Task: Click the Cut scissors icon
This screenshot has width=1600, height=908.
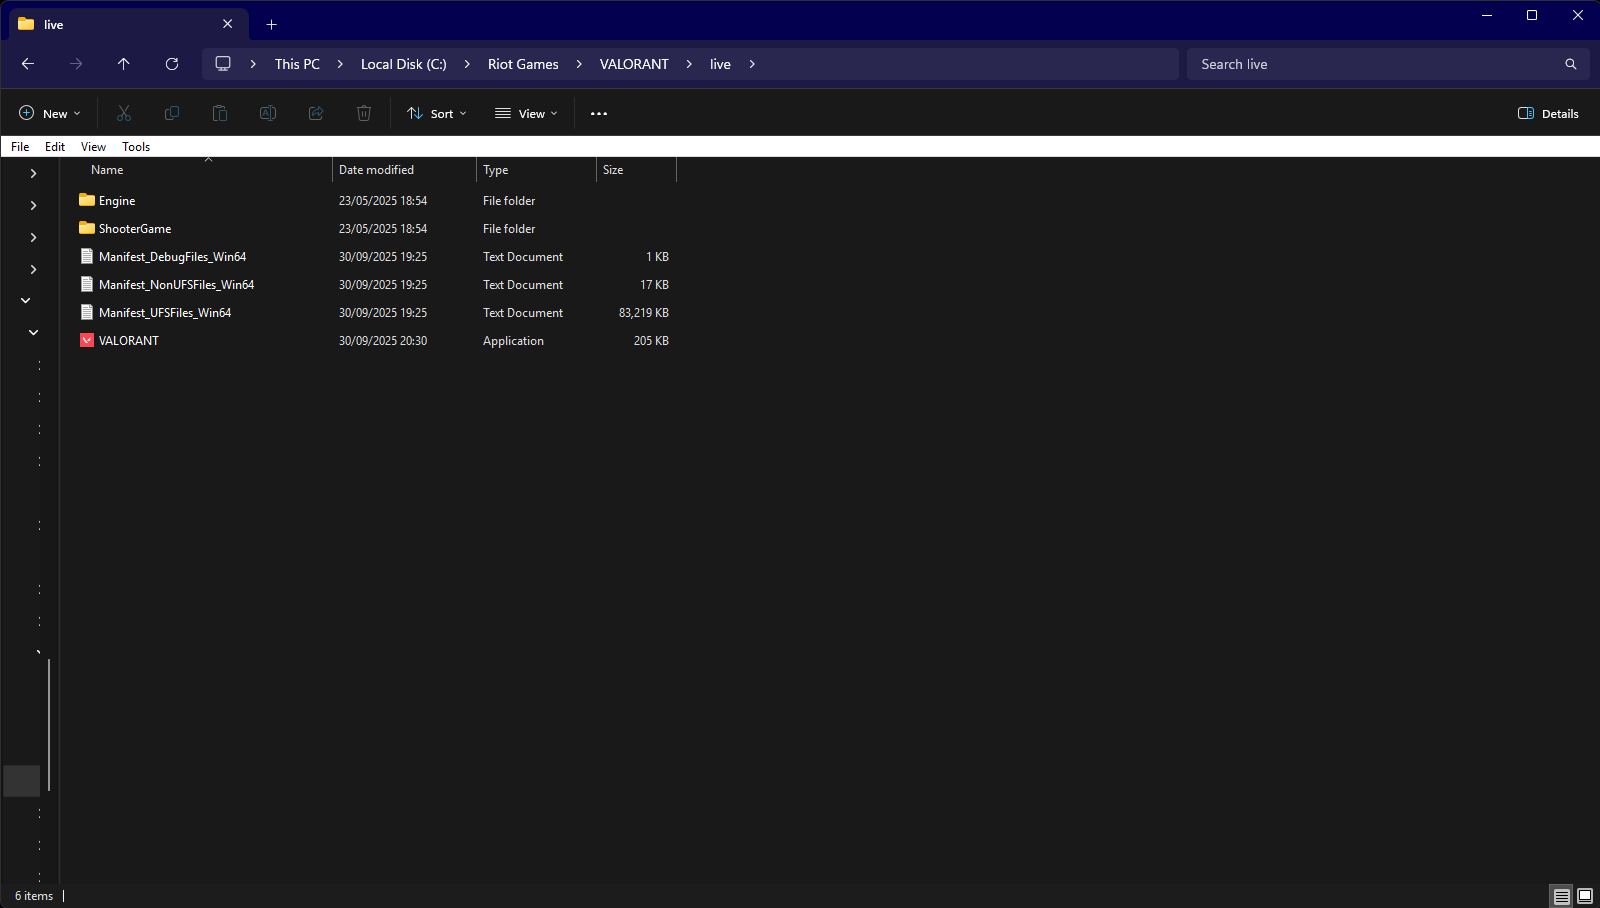Action: point(124,114)
